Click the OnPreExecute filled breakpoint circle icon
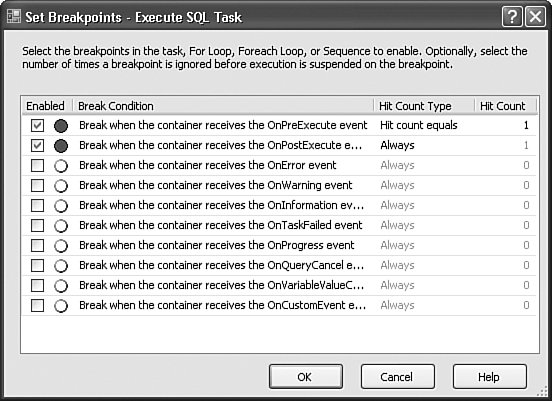 click(x=61, y=126)
